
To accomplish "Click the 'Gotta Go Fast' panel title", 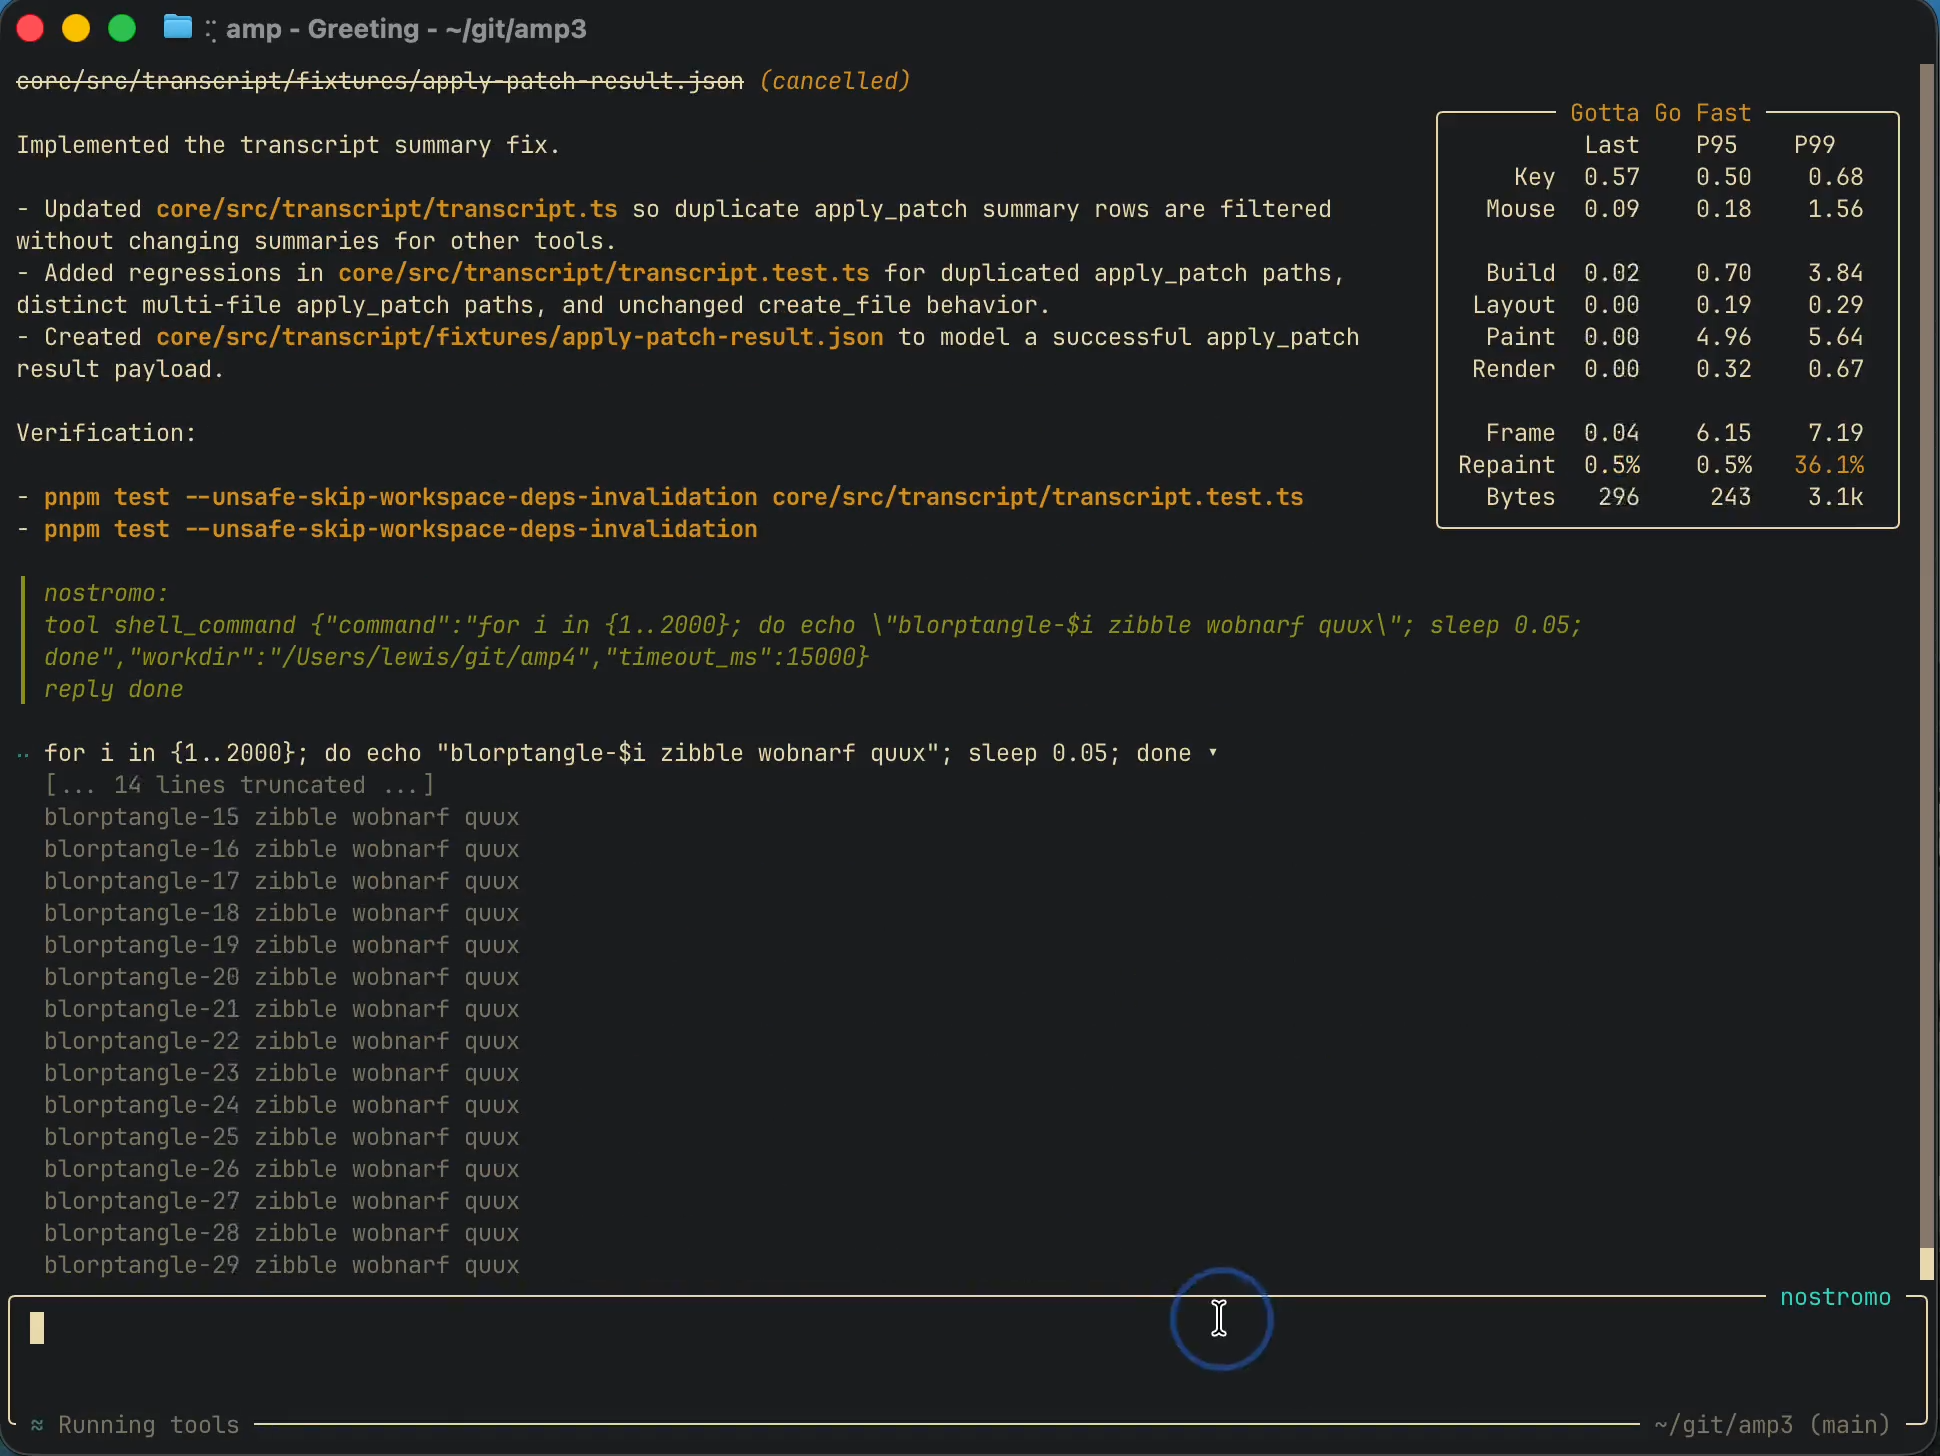I will 1661,113.
